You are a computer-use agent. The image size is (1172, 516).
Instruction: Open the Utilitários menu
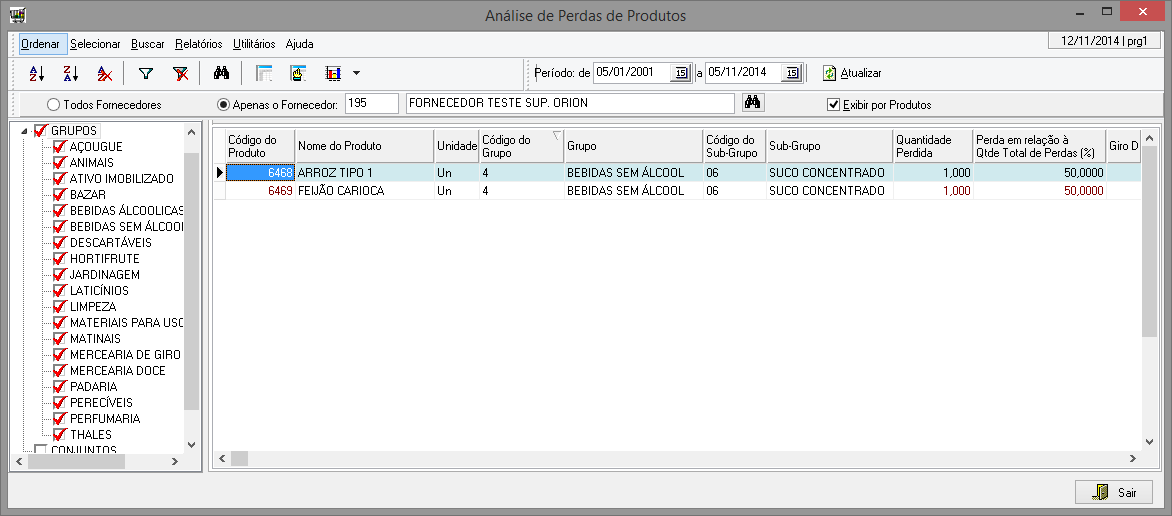pyautogui.click(x=254, y=44)
